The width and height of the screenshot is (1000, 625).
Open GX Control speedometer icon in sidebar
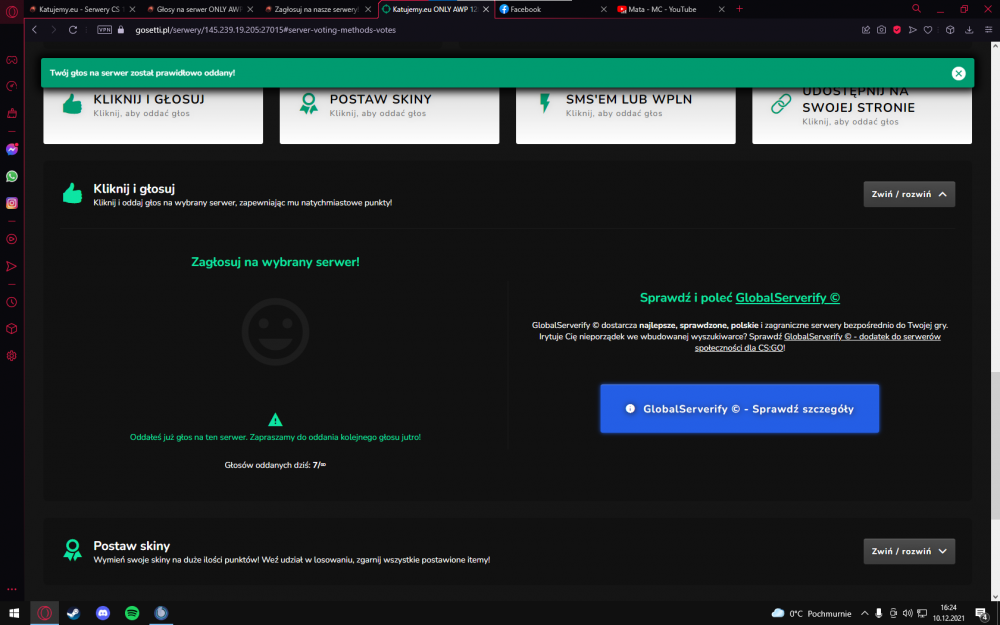tap(11, 86)
